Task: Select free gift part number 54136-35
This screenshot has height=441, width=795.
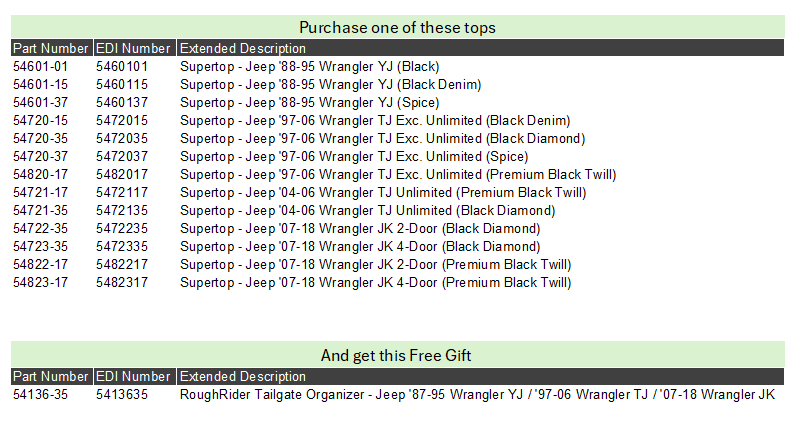Action: point(40,394)
